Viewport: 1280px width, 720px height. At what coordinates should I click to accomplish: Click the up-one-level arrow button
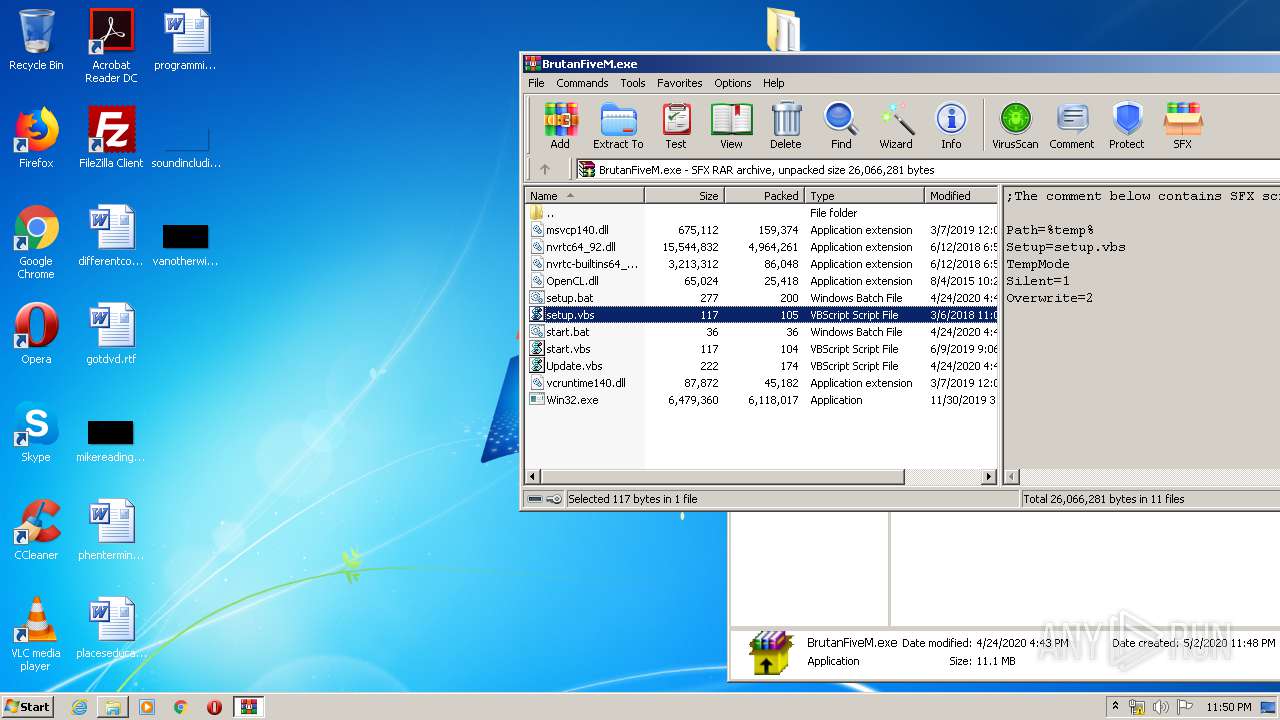click(x=545, y=170)
